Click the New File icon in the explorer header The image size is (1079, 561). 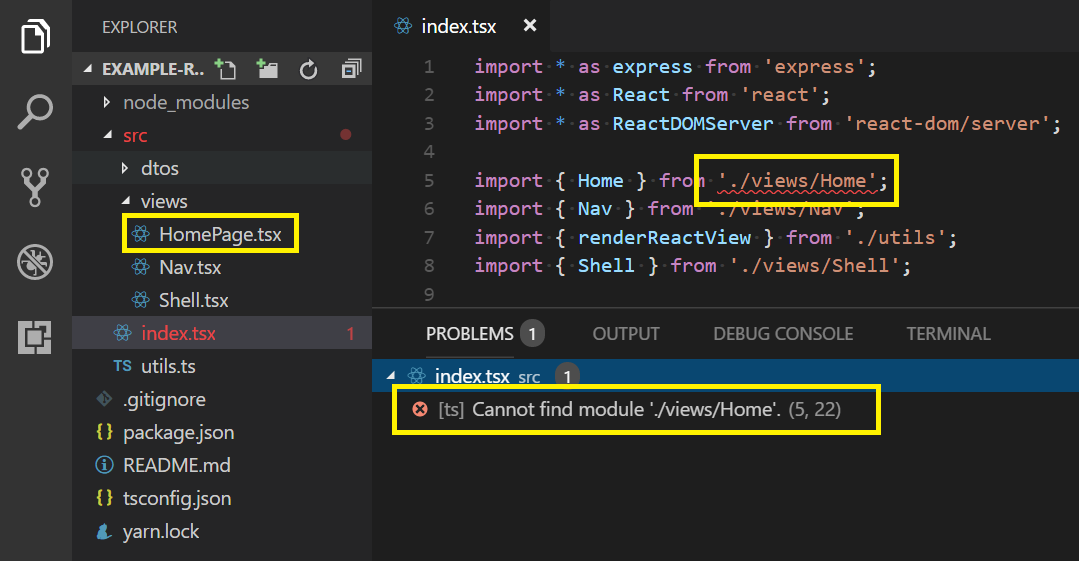coord(225,69)
